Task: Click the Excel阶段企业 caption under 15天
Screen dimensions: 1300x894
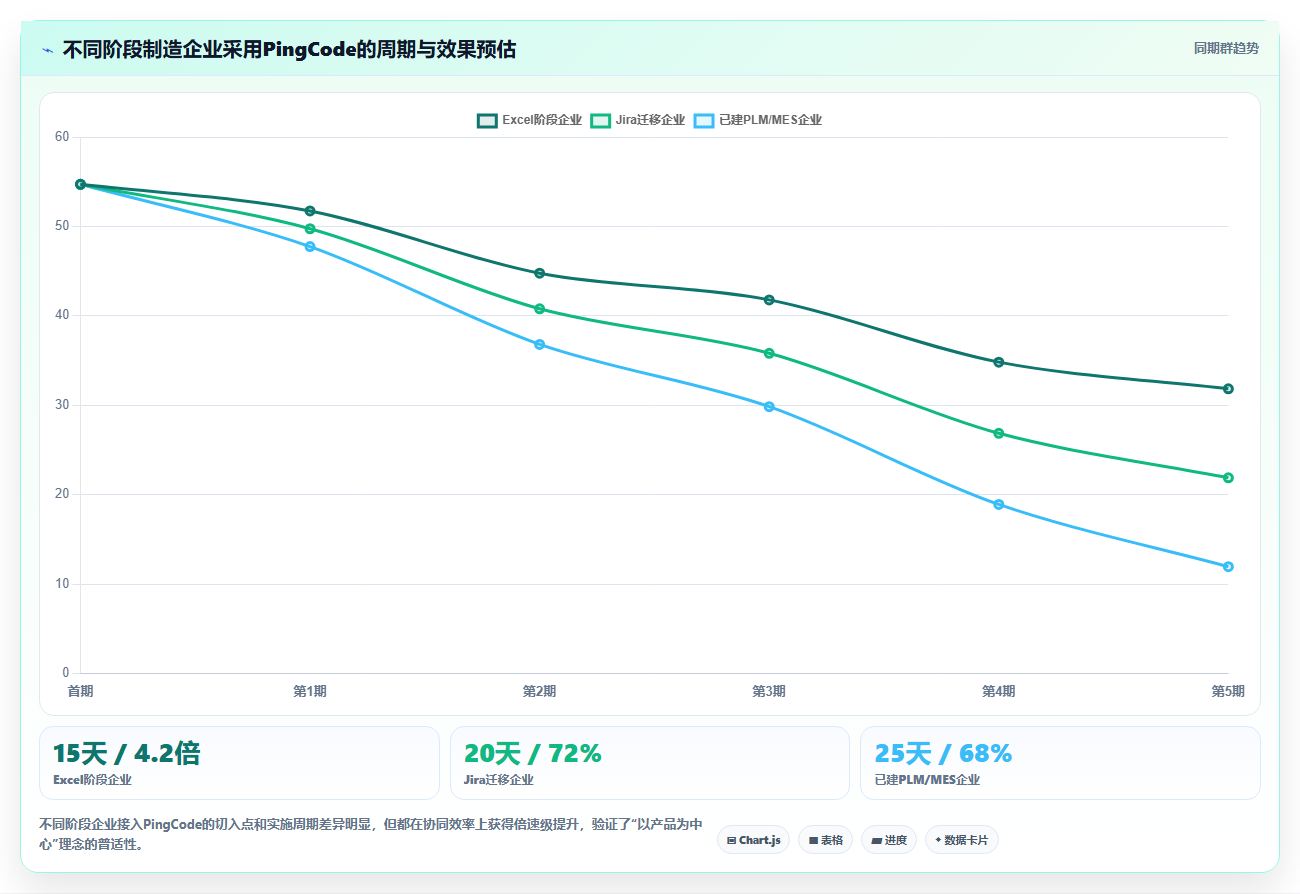Action: pyautogui.click(x=92, y=780)
